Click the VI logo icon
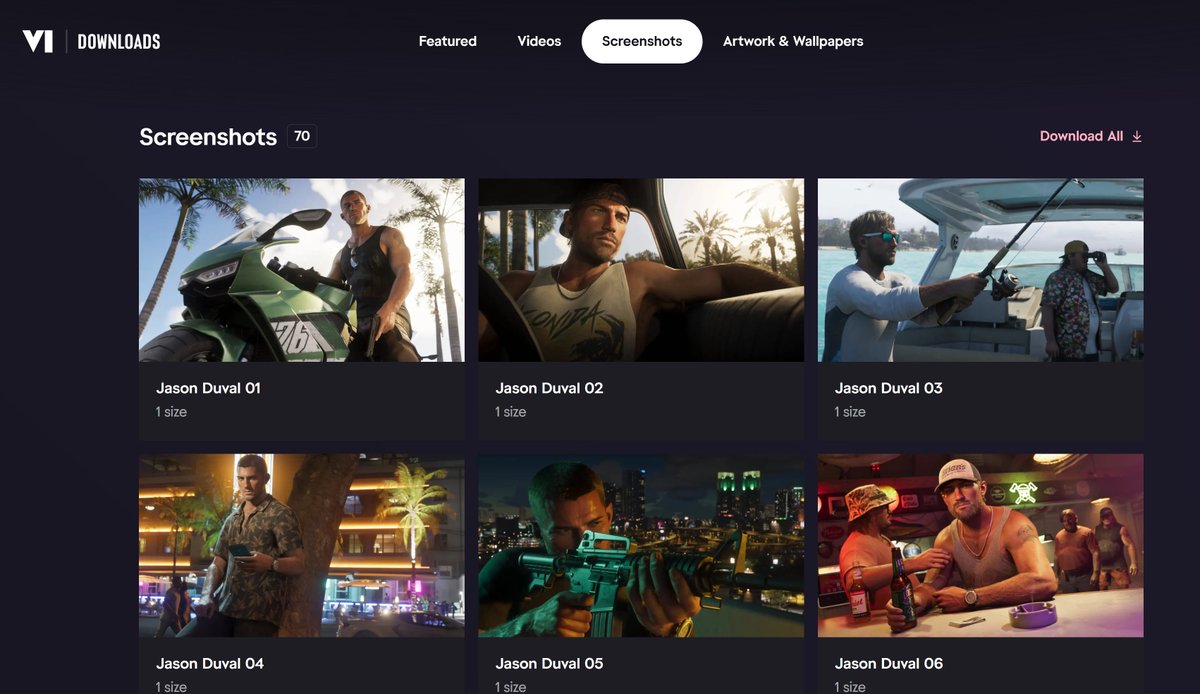The width and height of the screenshot is (1200, 694). (x=38, y=41)
